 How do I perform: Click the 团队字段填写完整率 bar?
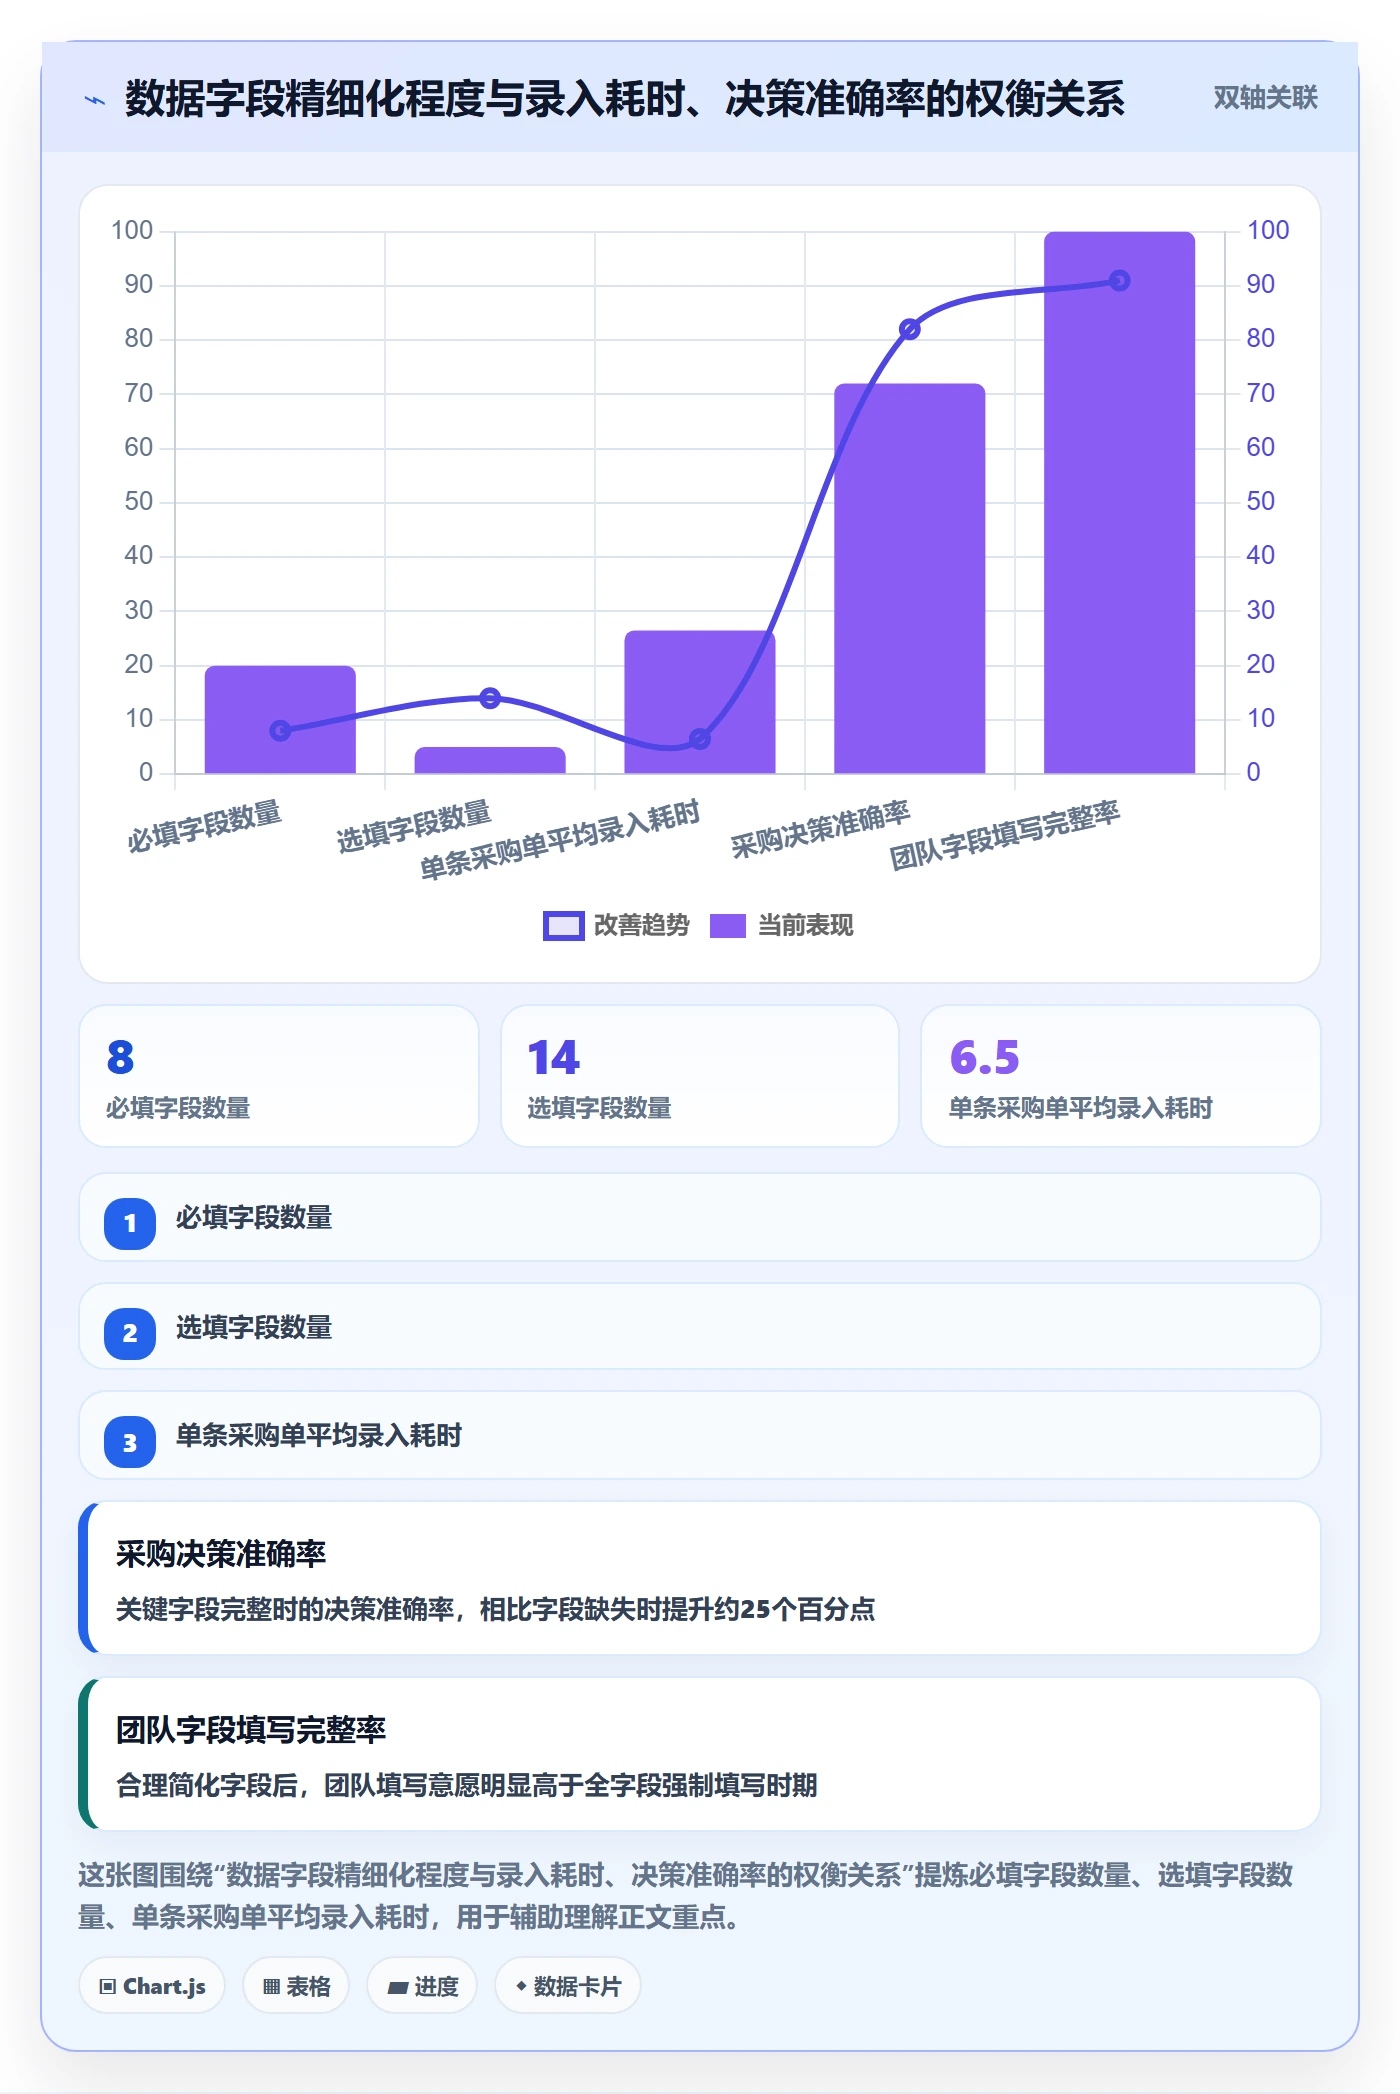(x=1120, y=502)
